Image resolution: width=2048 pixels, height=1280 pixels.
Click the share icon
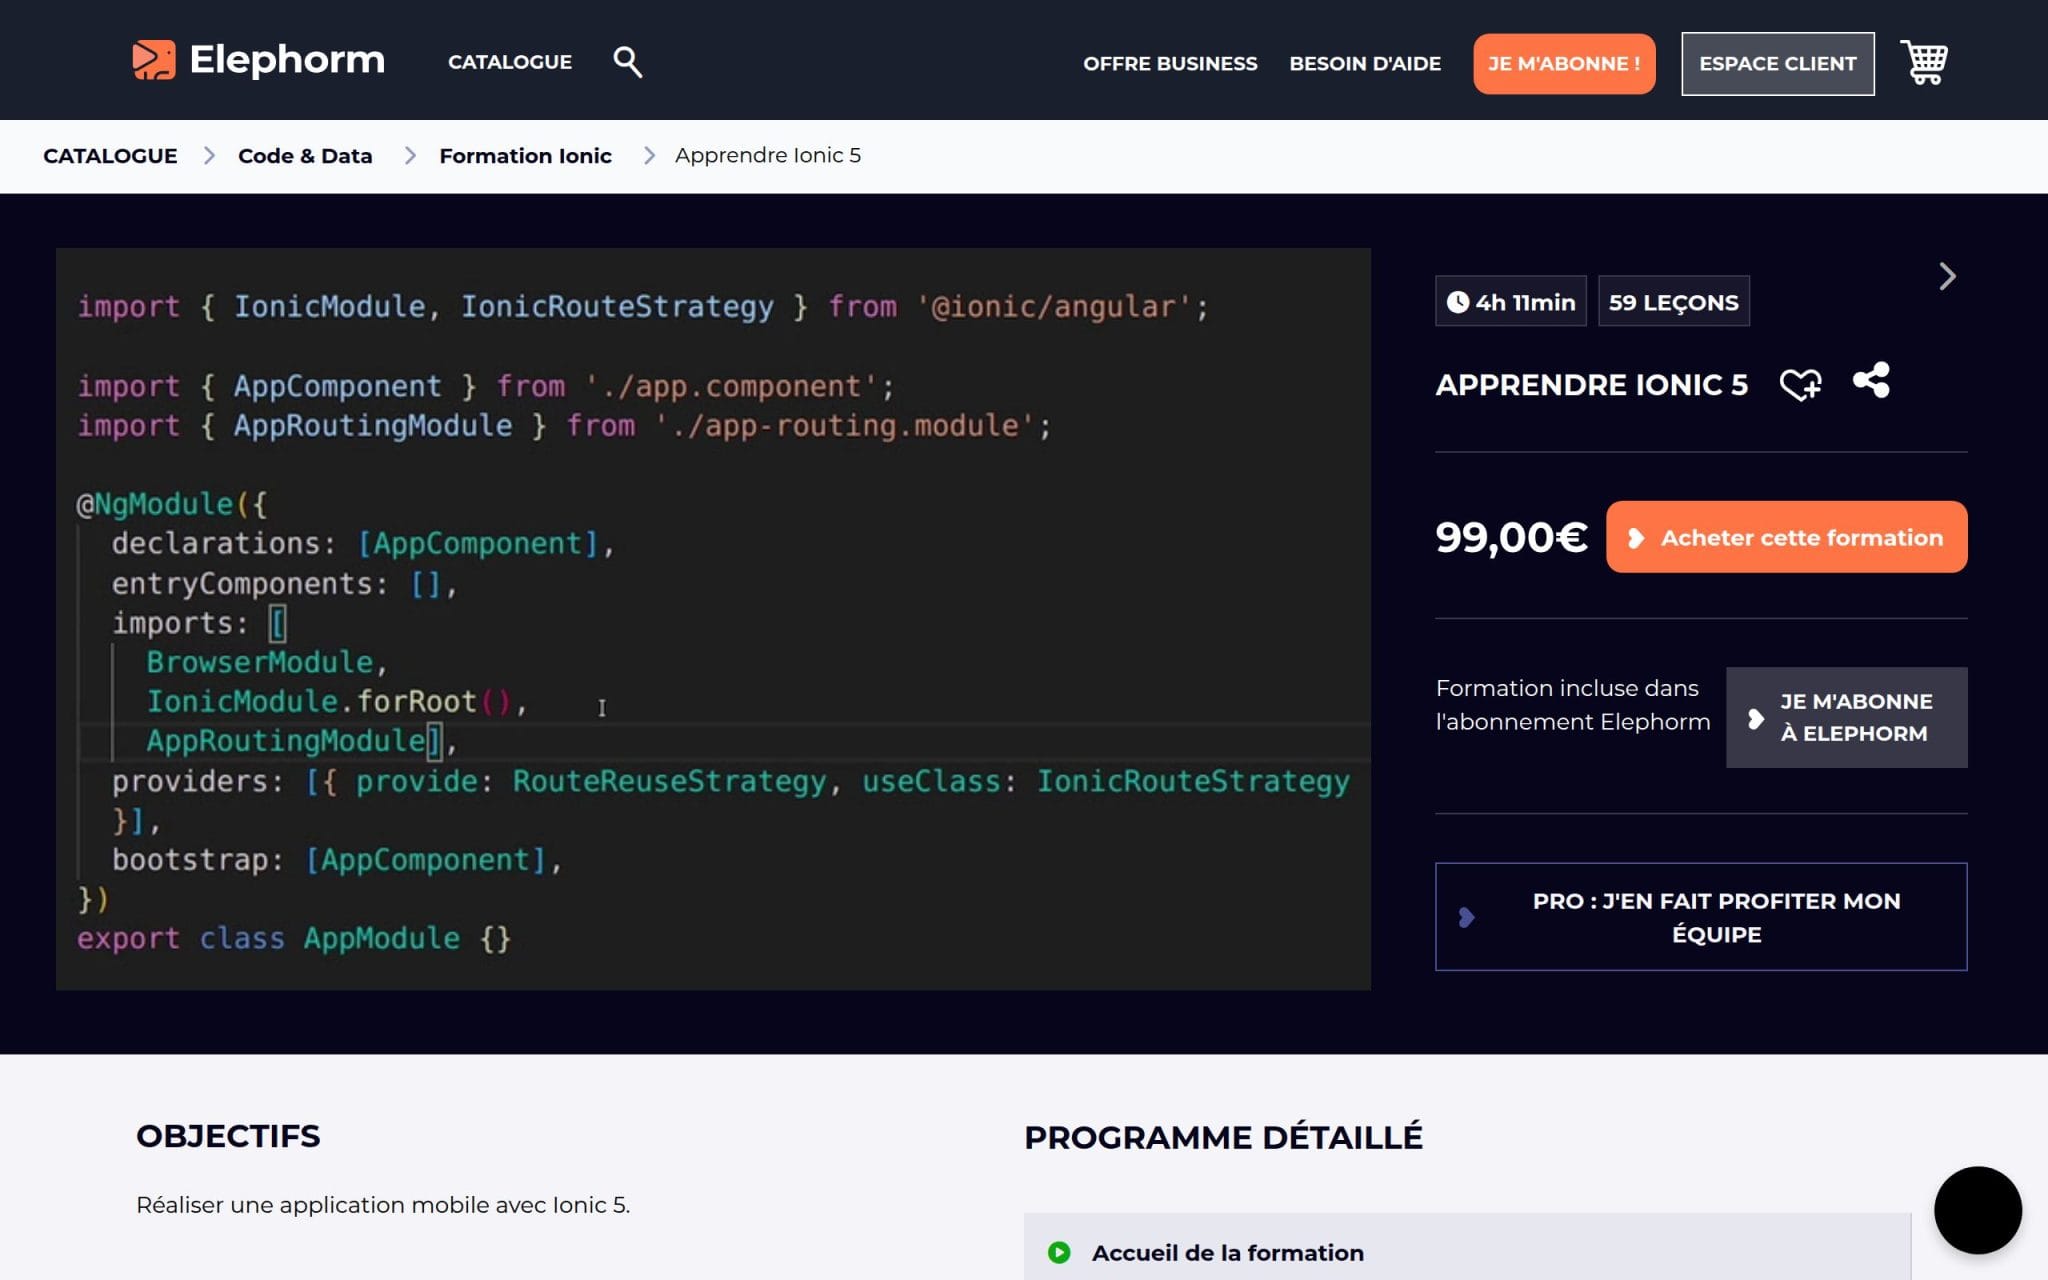click(1871, 381)
